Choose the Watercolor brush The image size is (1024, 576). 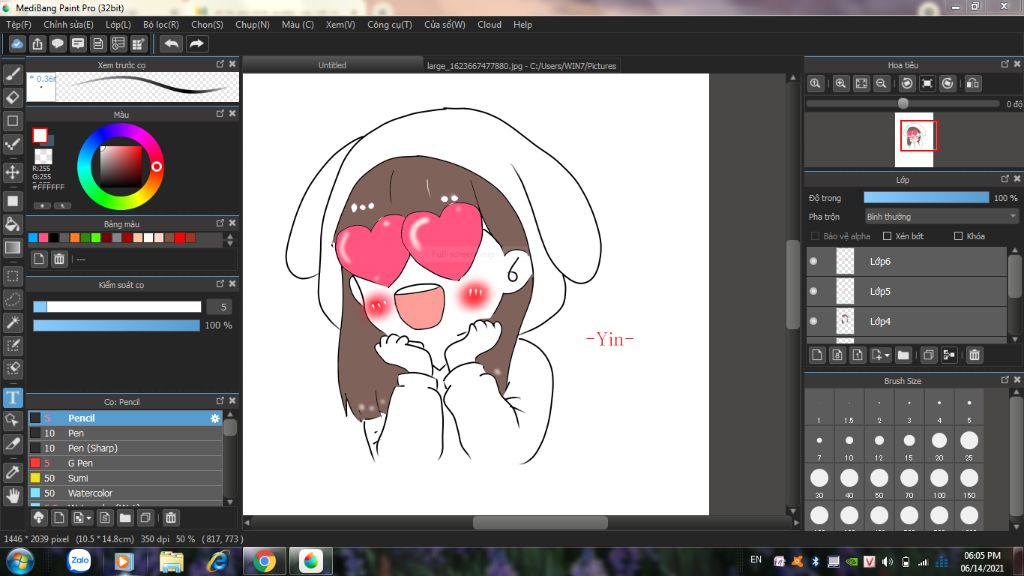125,493
